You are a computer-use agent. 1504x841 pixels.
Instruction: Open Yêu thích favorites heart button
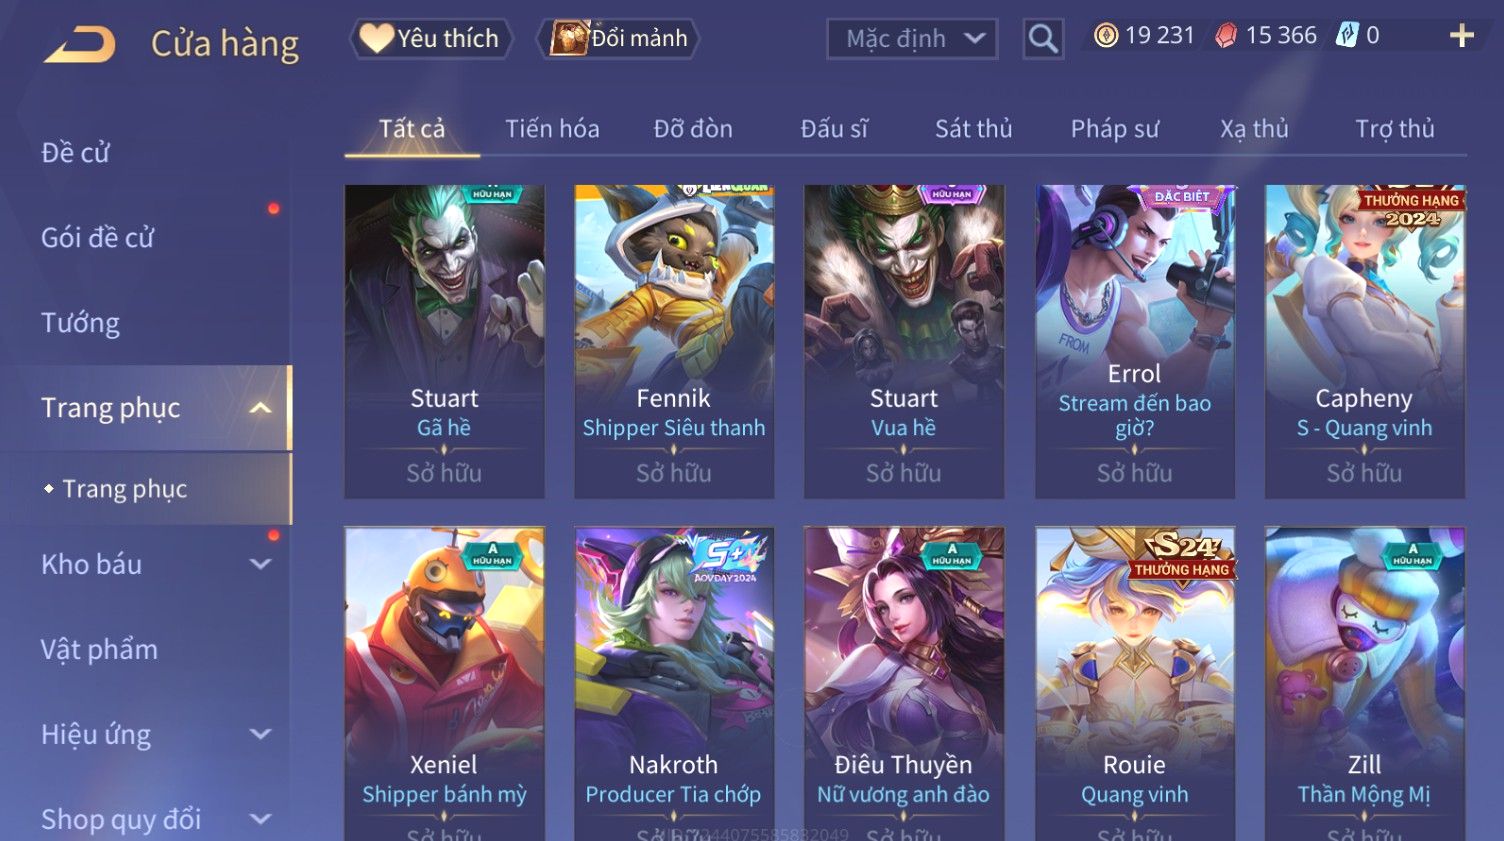coord(431,39)
